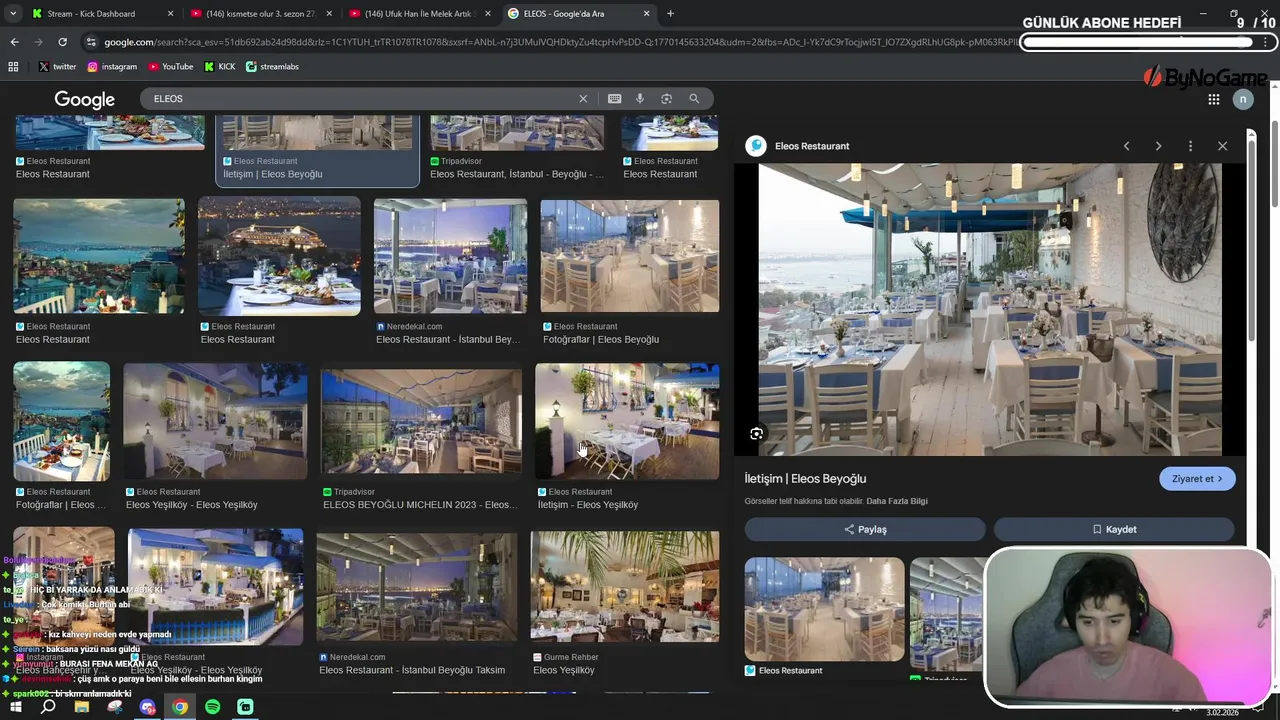Focus the ELEOS search input field
This screenshot has width=1280, height=720.
tap(360, 98)
